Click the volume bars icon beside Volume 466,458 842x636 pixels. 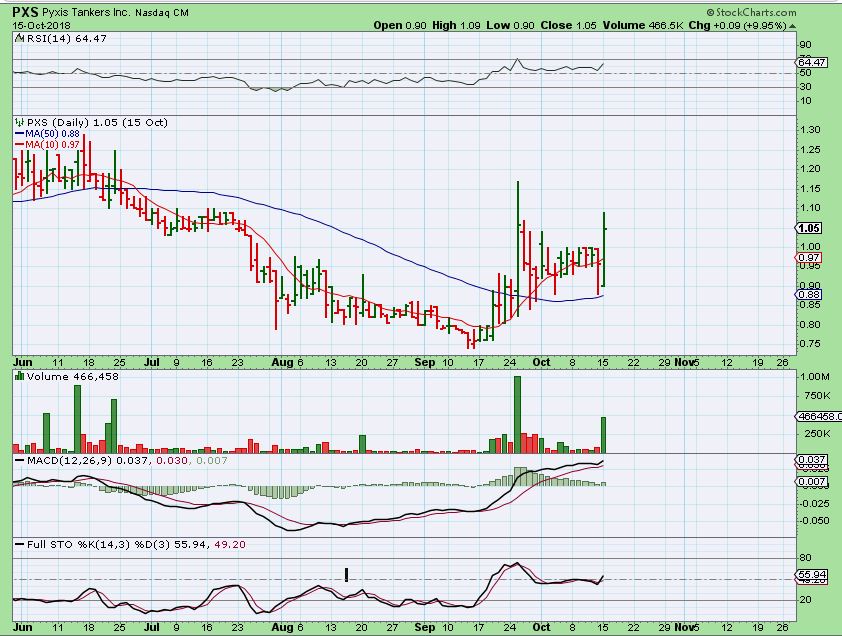[19, 376]
